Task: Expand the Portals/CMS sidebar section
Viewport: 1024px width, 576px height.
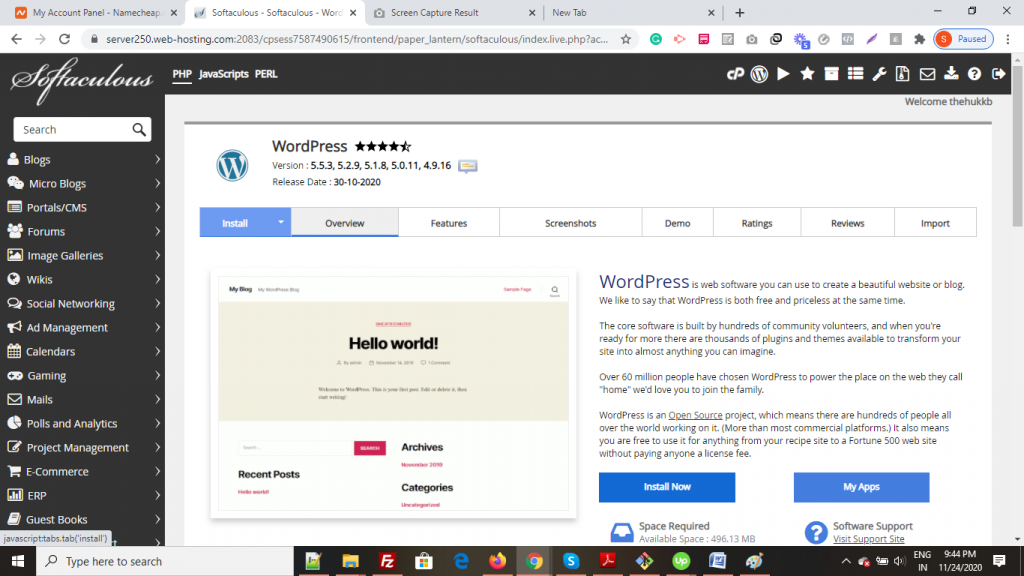Action: [53, 207]
